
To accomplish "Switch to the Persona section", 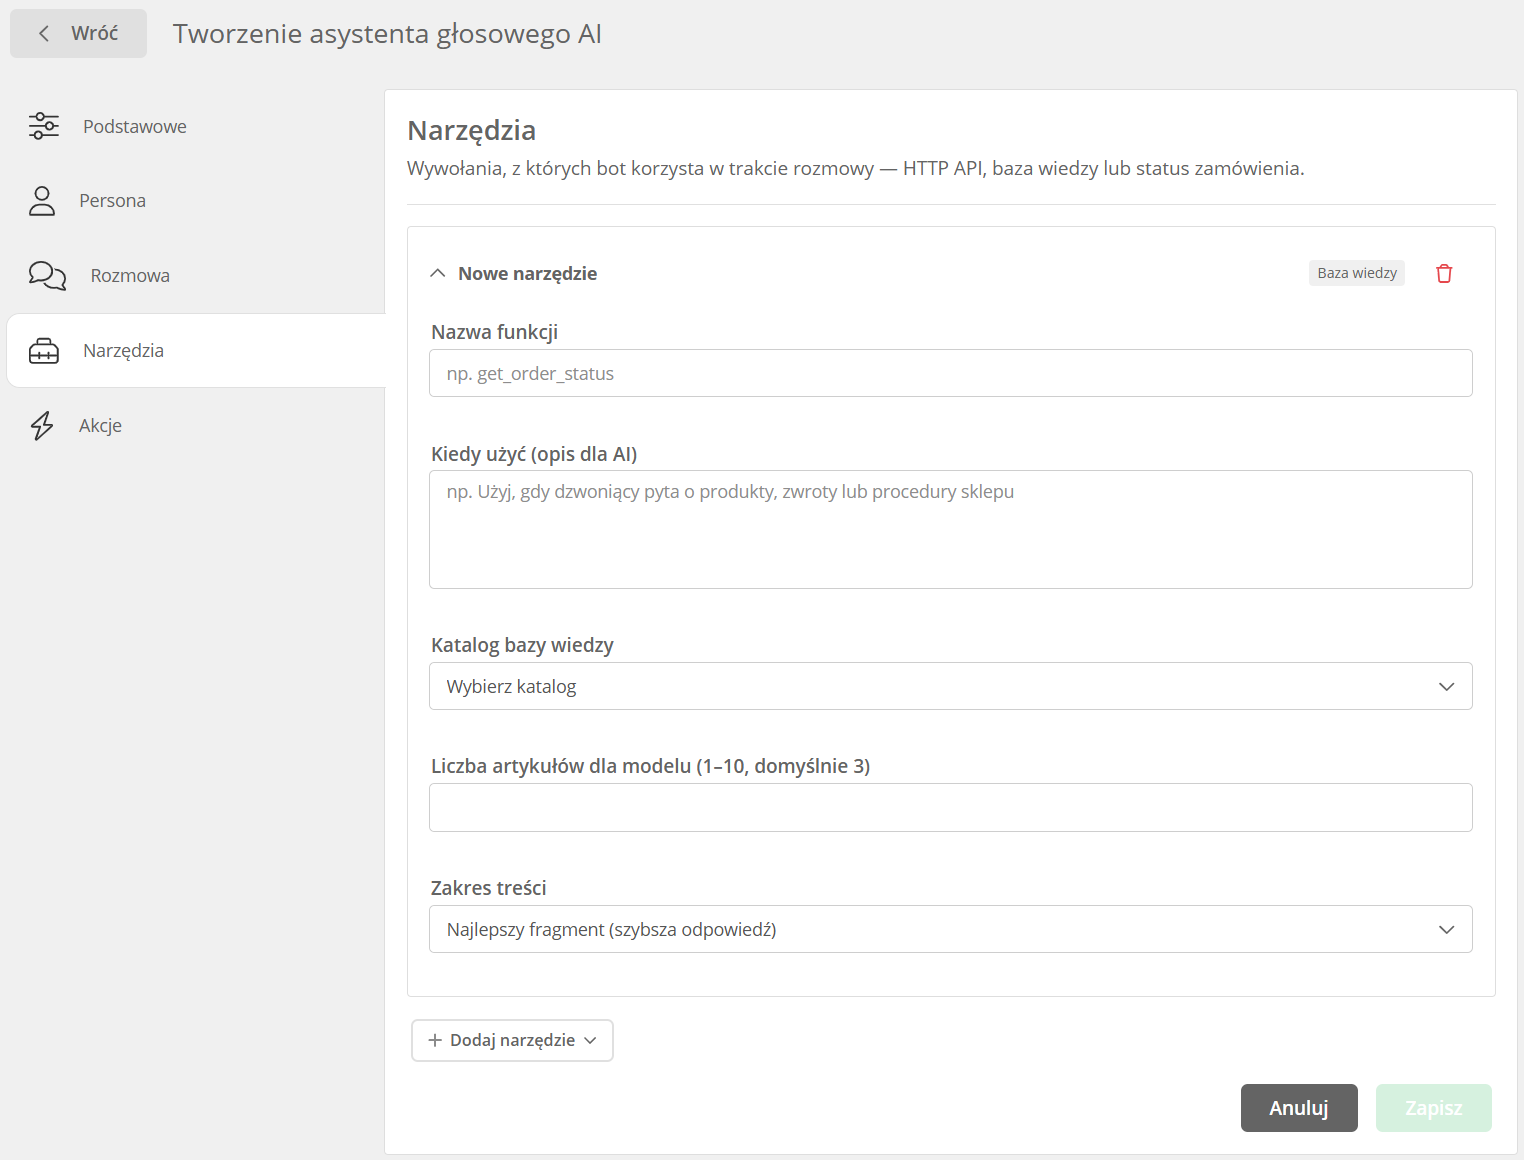I will [196, 201].
